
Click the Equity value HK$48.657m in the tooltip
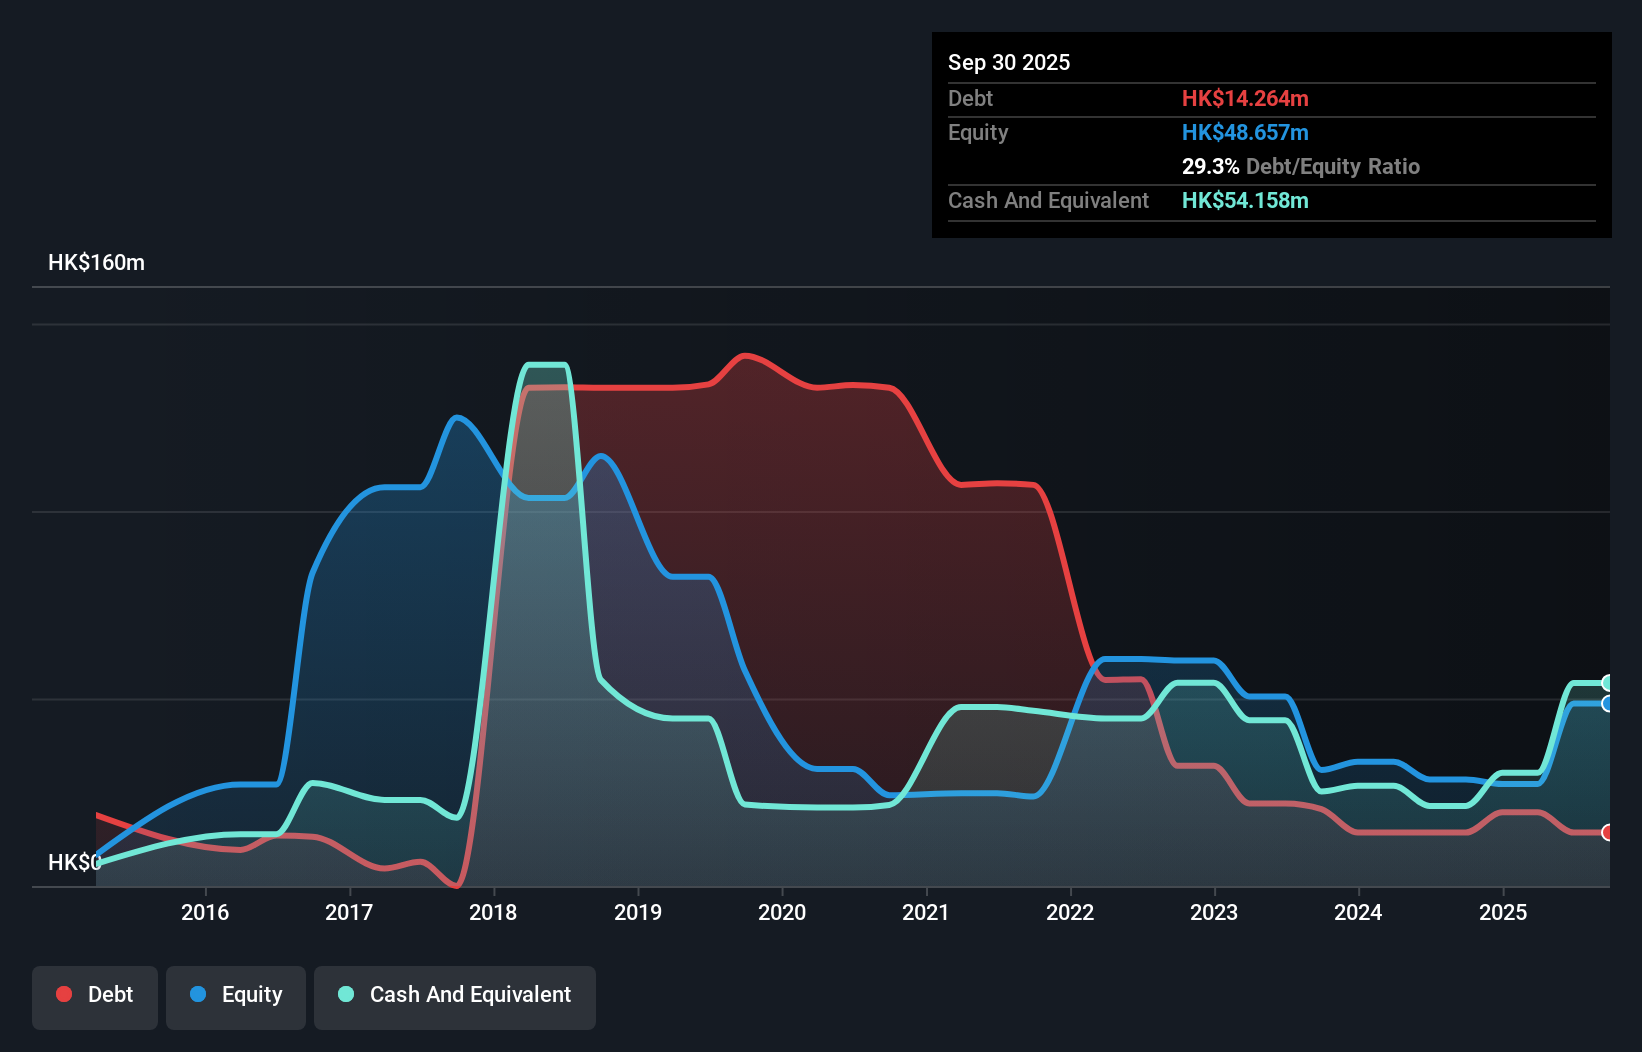[1245, 131]
